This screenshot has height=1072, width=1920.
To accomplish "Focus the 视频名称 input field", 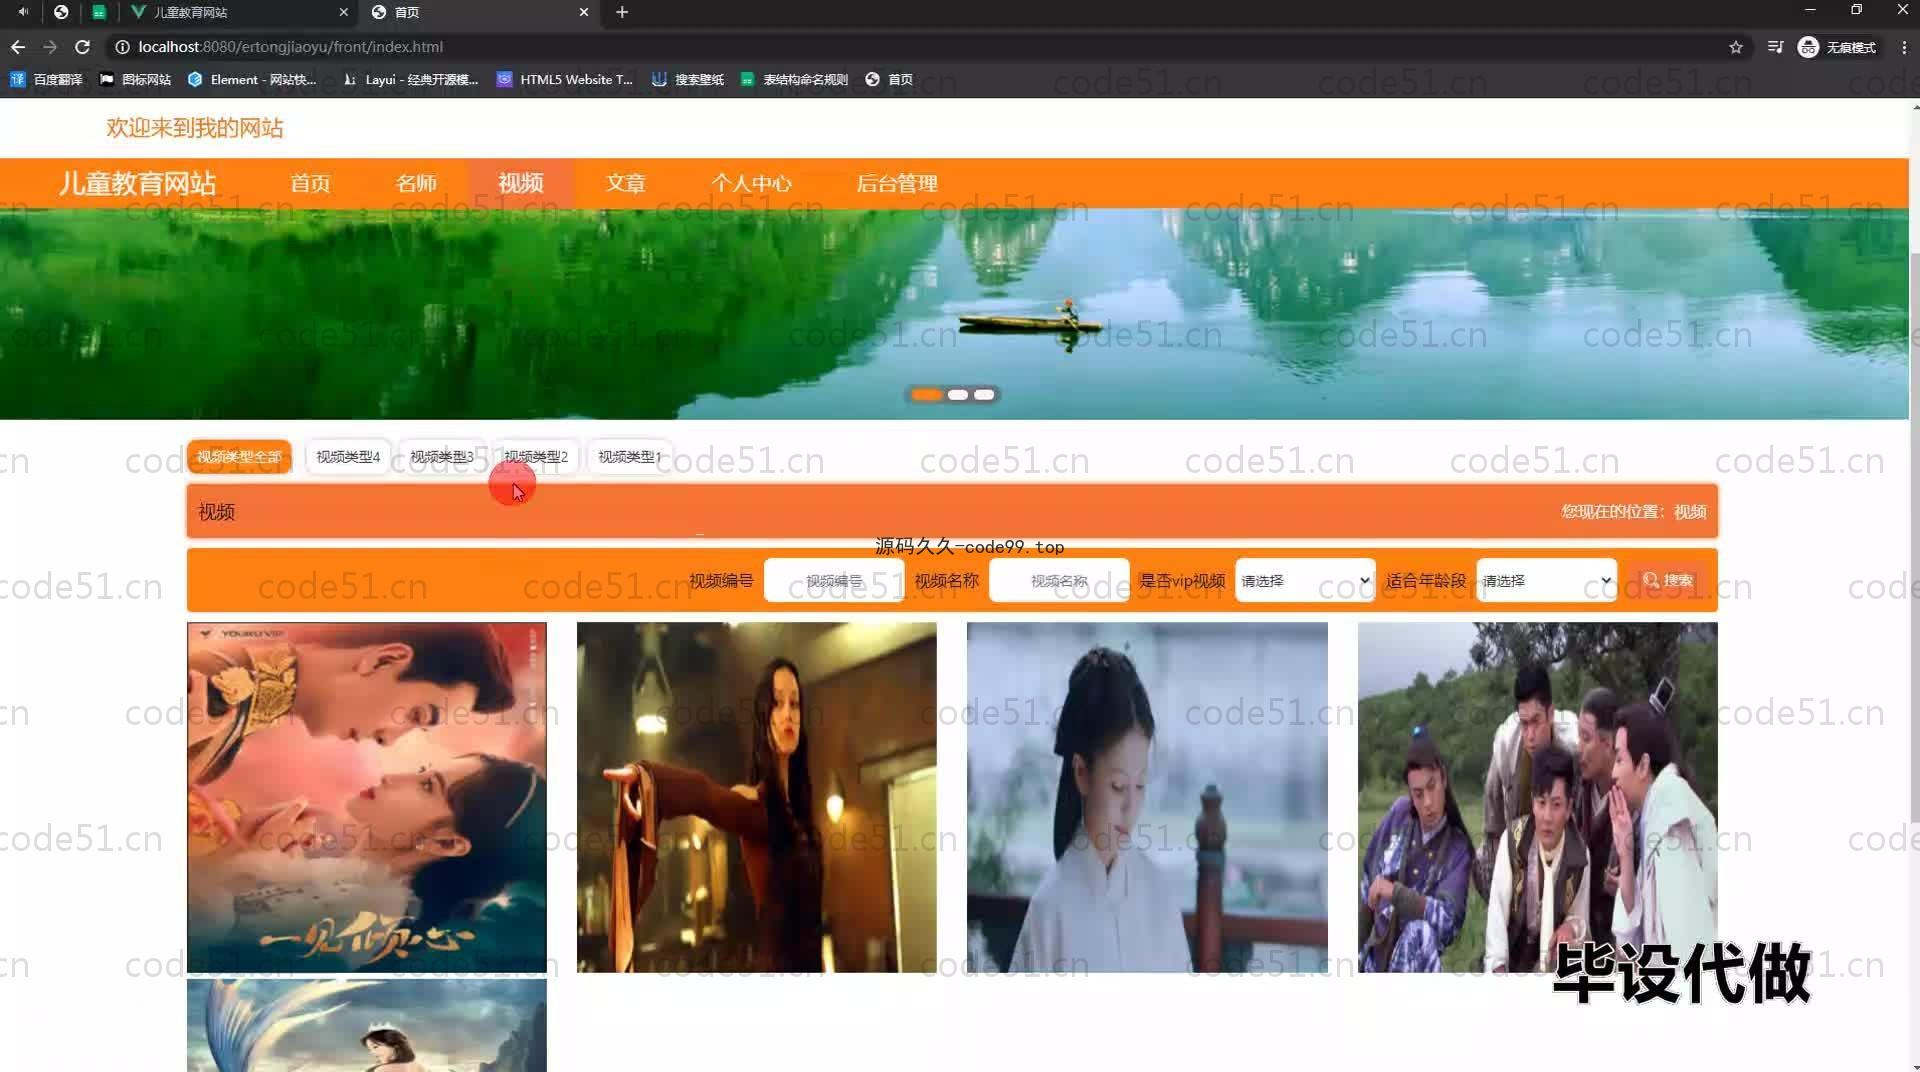I will [x=1059, y=581].
